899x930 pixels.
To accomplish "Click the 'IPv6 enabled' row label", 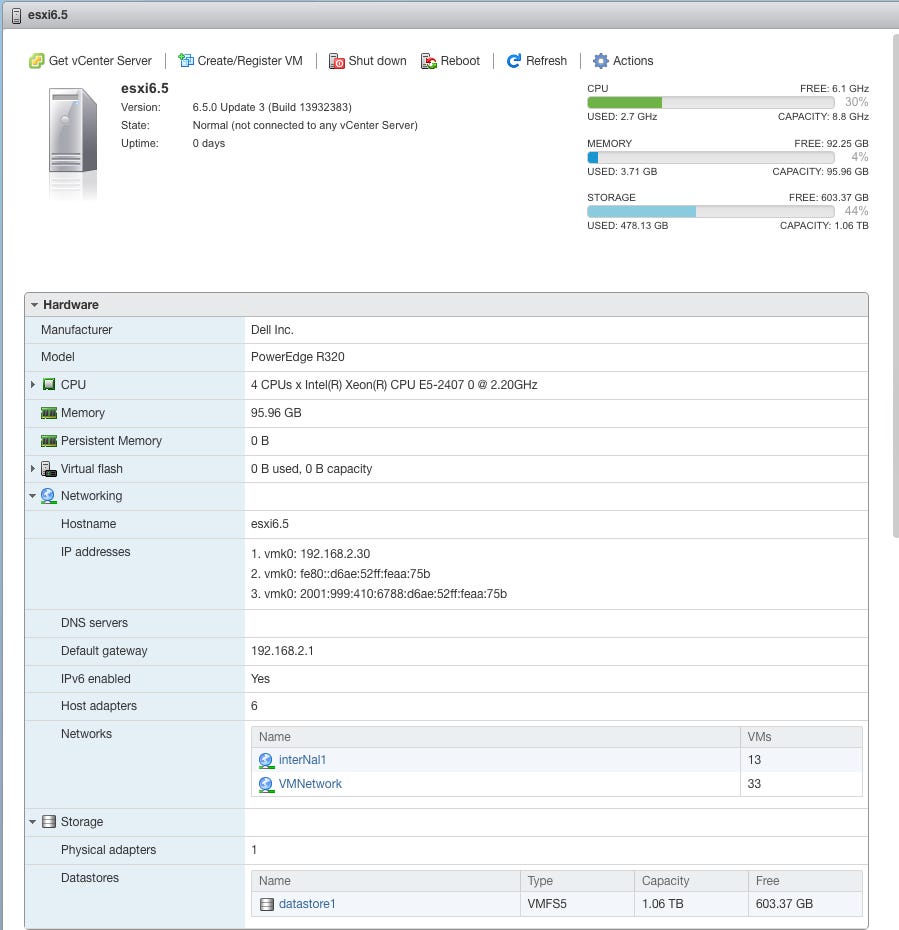I will [95, 679].
